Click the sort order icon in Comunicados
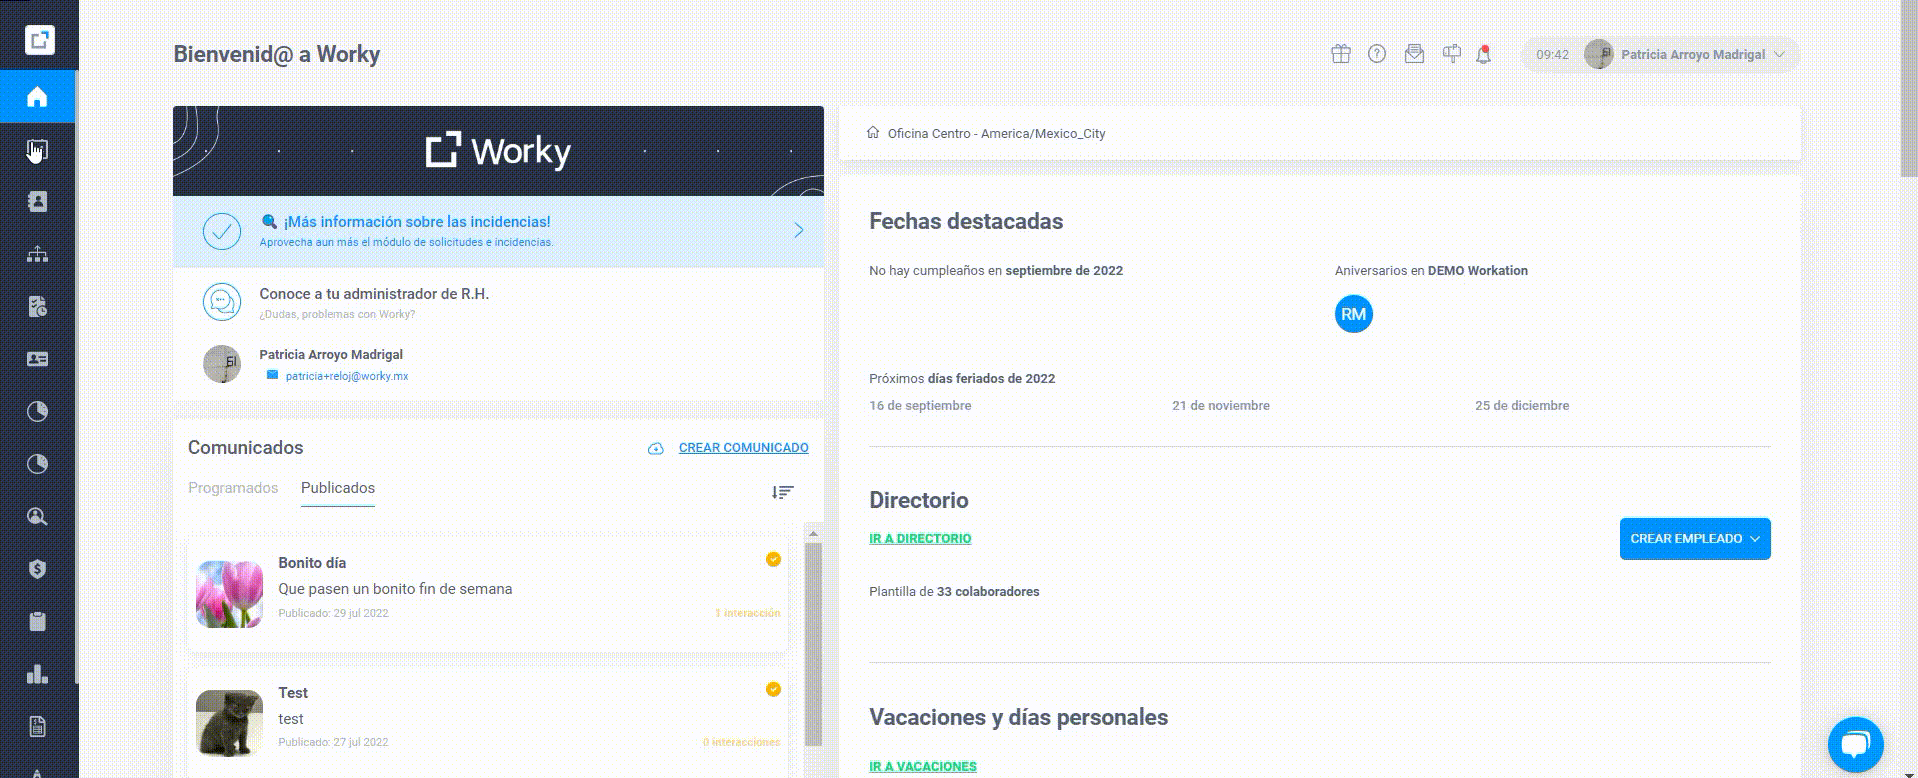The width and height of the screenshot is (1918, 778). point(783,492)
